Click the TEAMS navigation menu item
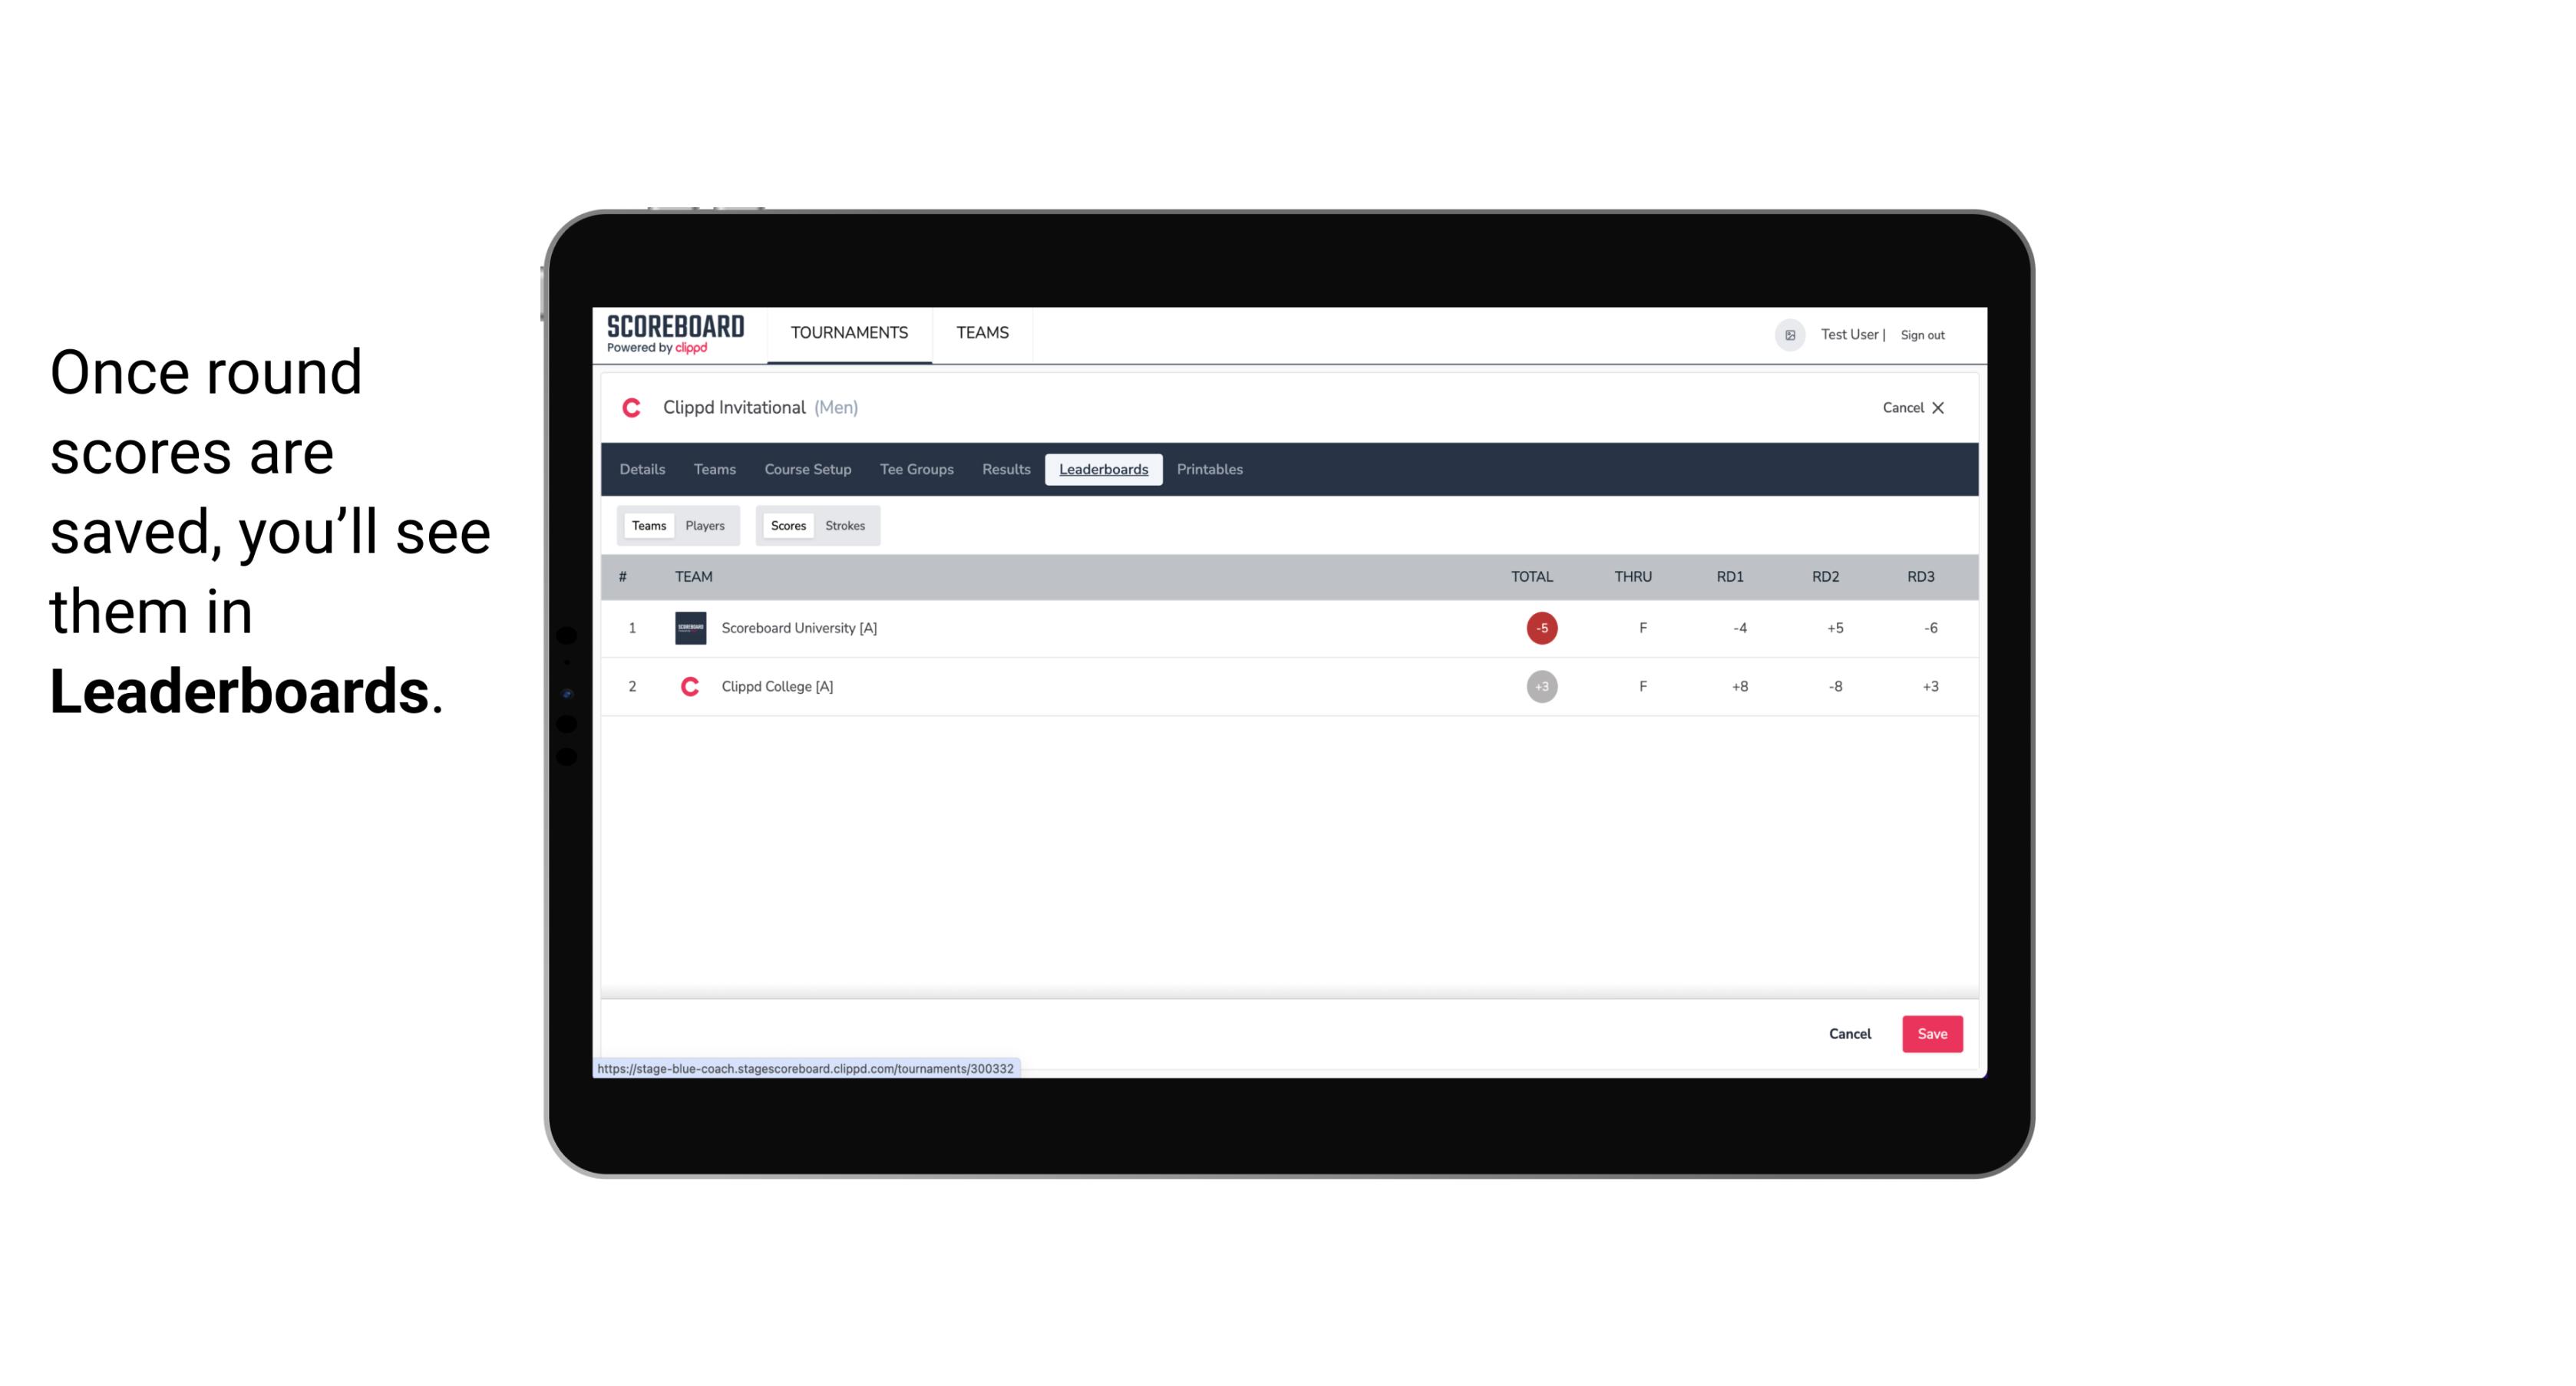 (x=982, y=333)
